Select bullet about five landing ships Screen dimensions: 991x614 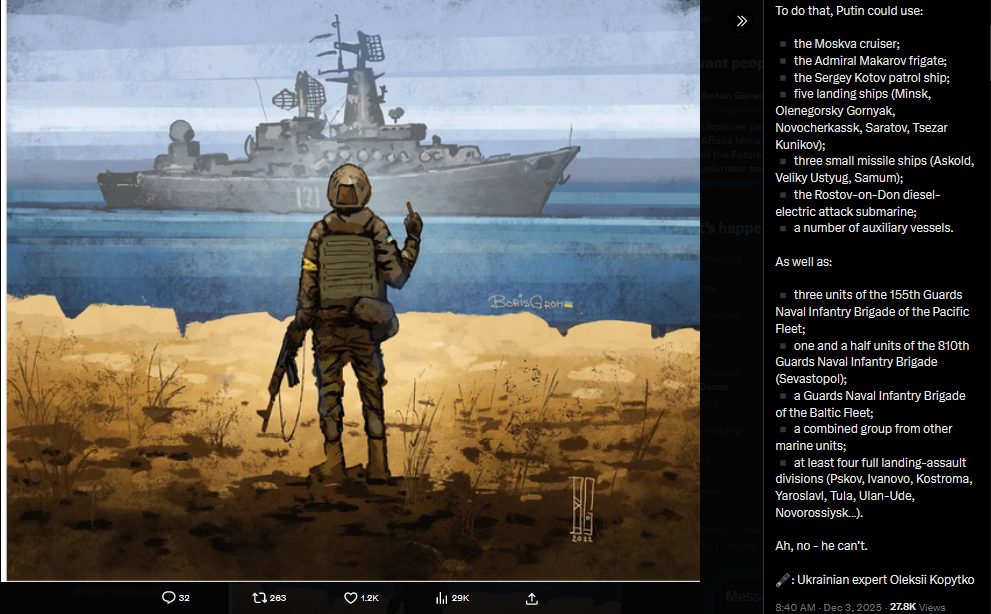[861, 119]
